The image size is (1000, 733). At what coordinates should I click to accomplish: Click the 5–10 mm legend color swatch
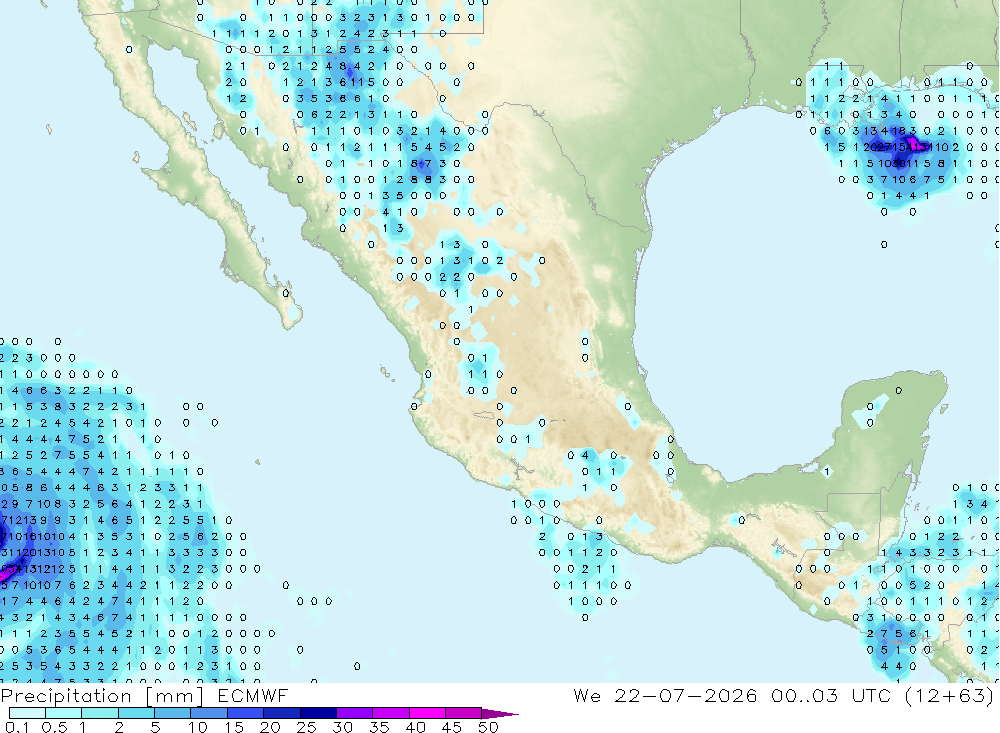point(173,713)
